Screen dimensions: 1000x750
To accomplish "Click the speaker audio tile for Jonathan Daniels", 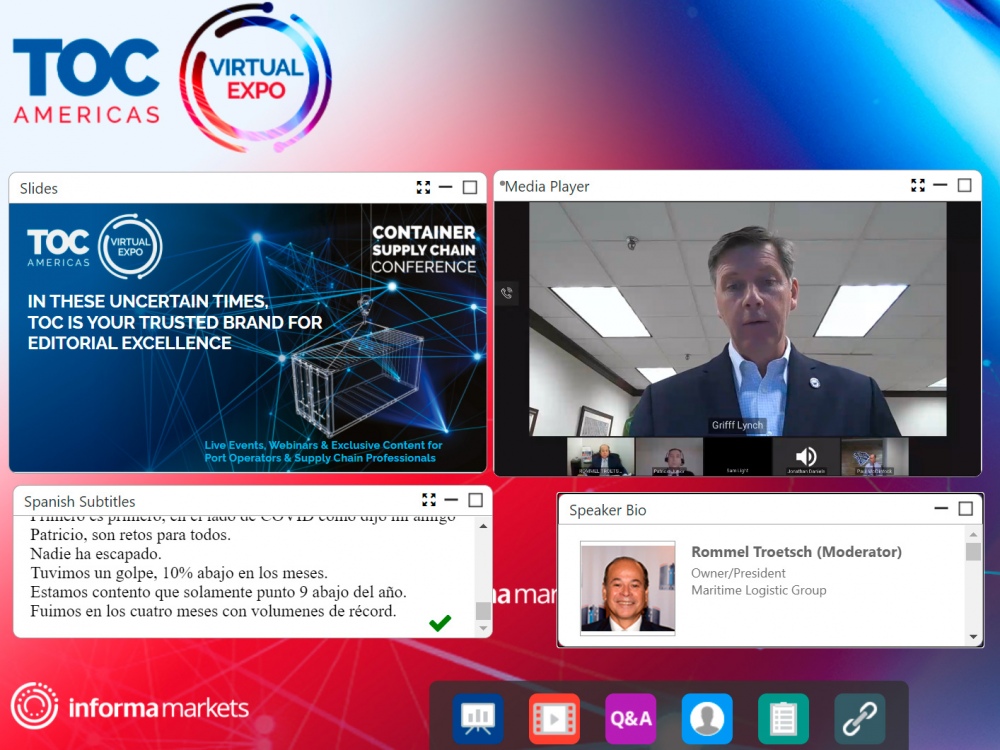I will tap(806, 457).
